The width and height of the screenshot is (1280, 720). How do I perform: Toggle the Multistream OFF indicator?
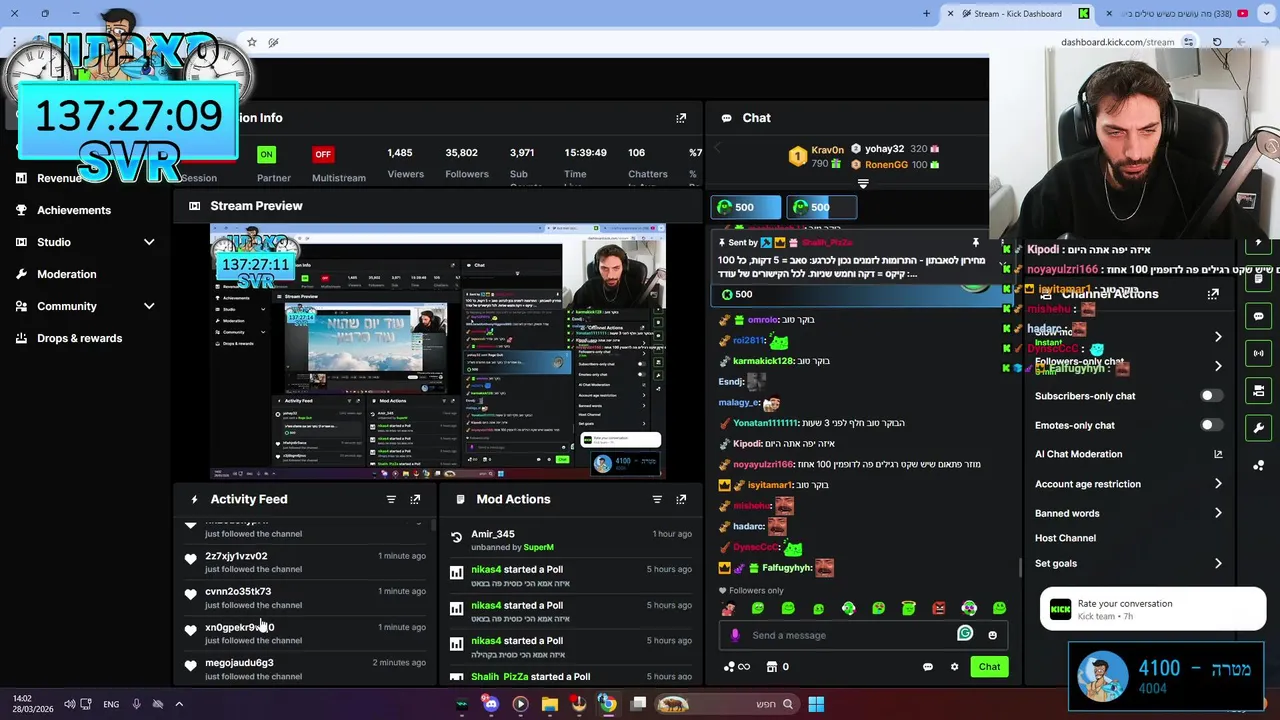(323, 154)
